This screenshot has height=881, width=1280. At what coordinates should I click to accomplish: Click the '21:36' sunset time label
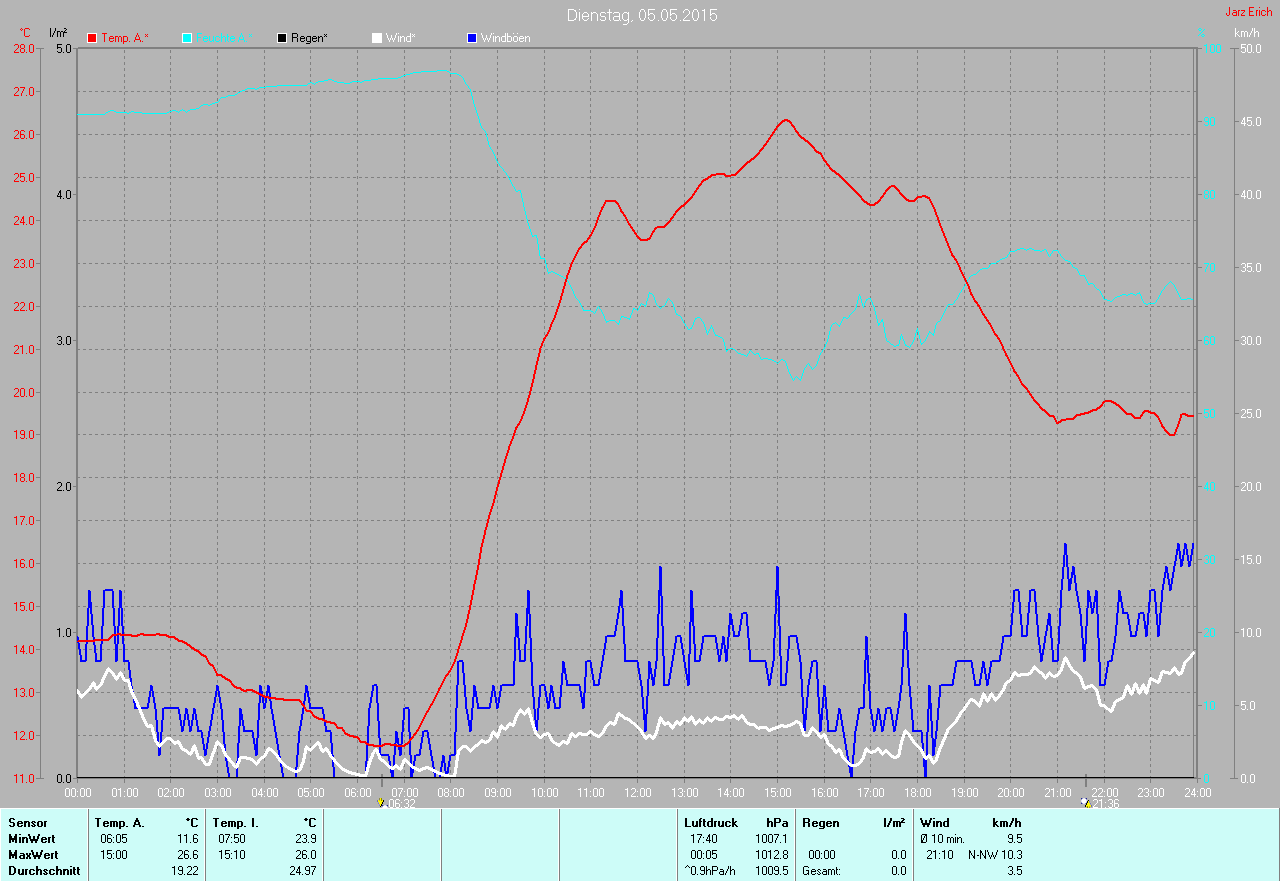point(1106,803)
